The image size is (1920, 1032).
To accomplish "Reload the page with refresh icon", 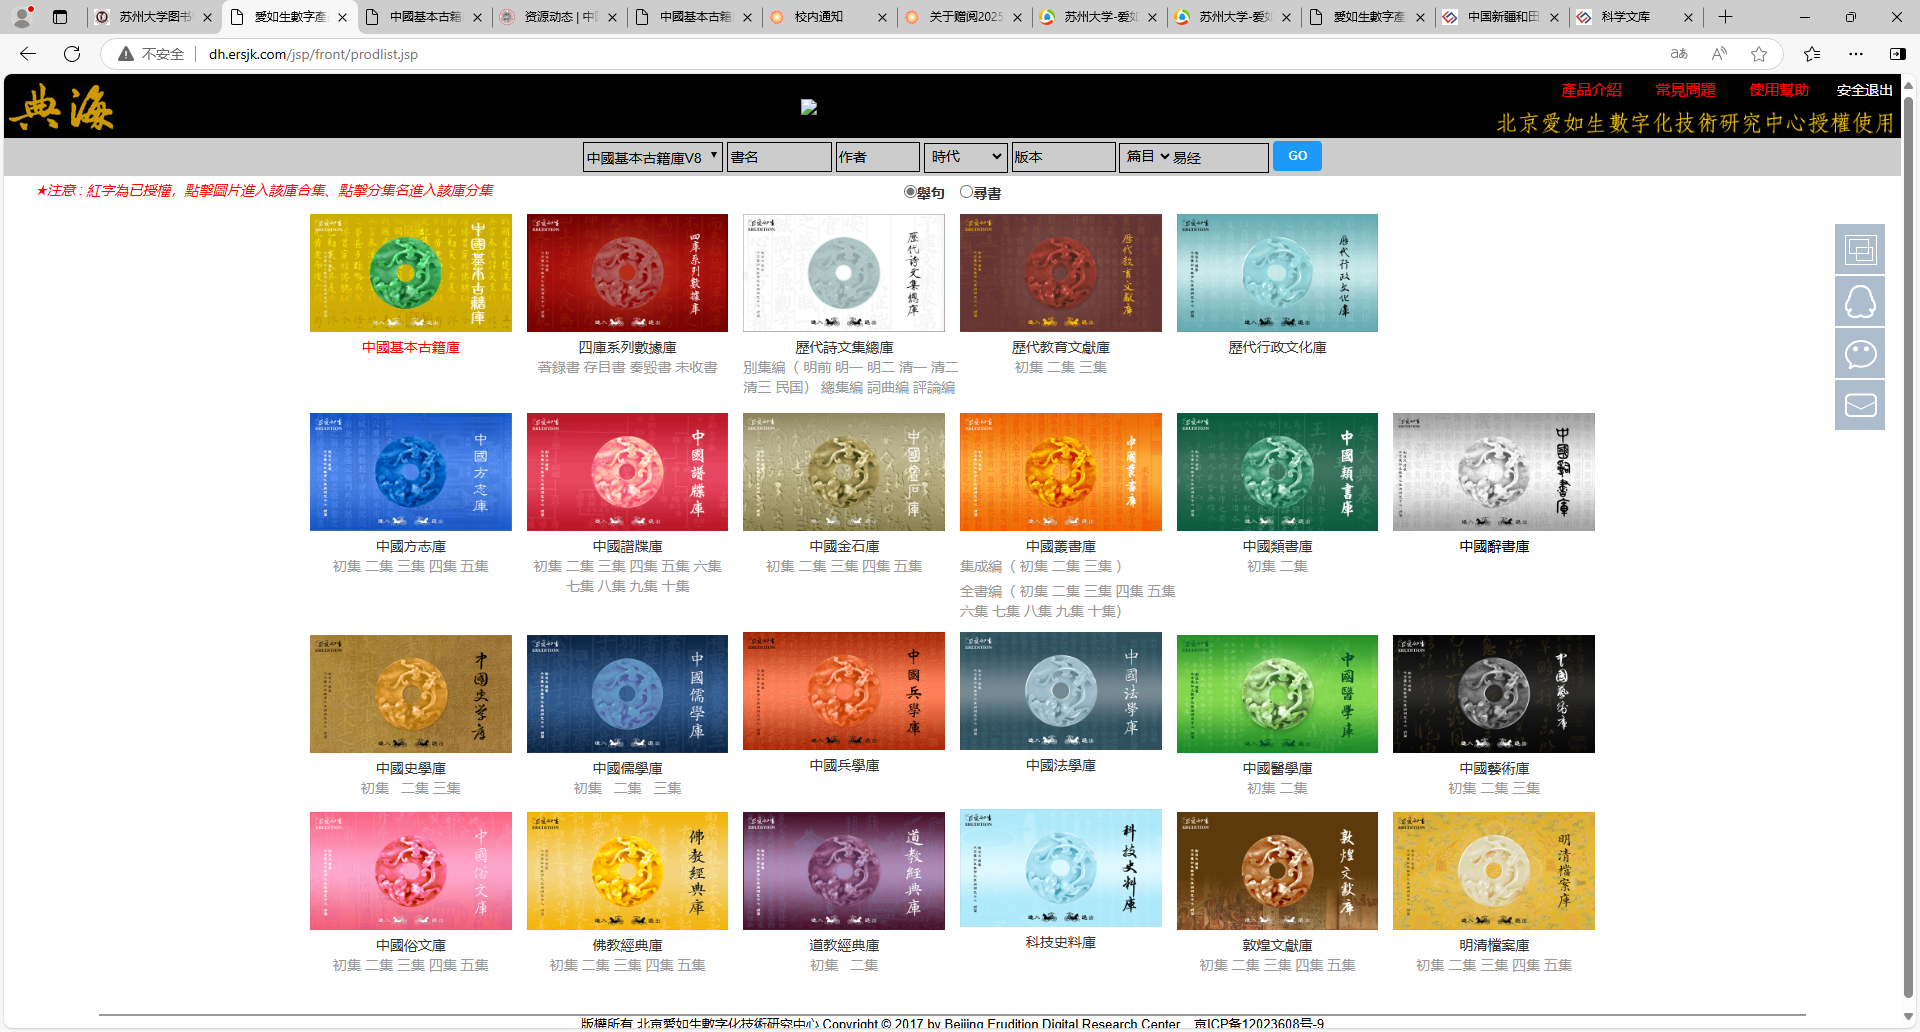I will [x=72, y=54].
